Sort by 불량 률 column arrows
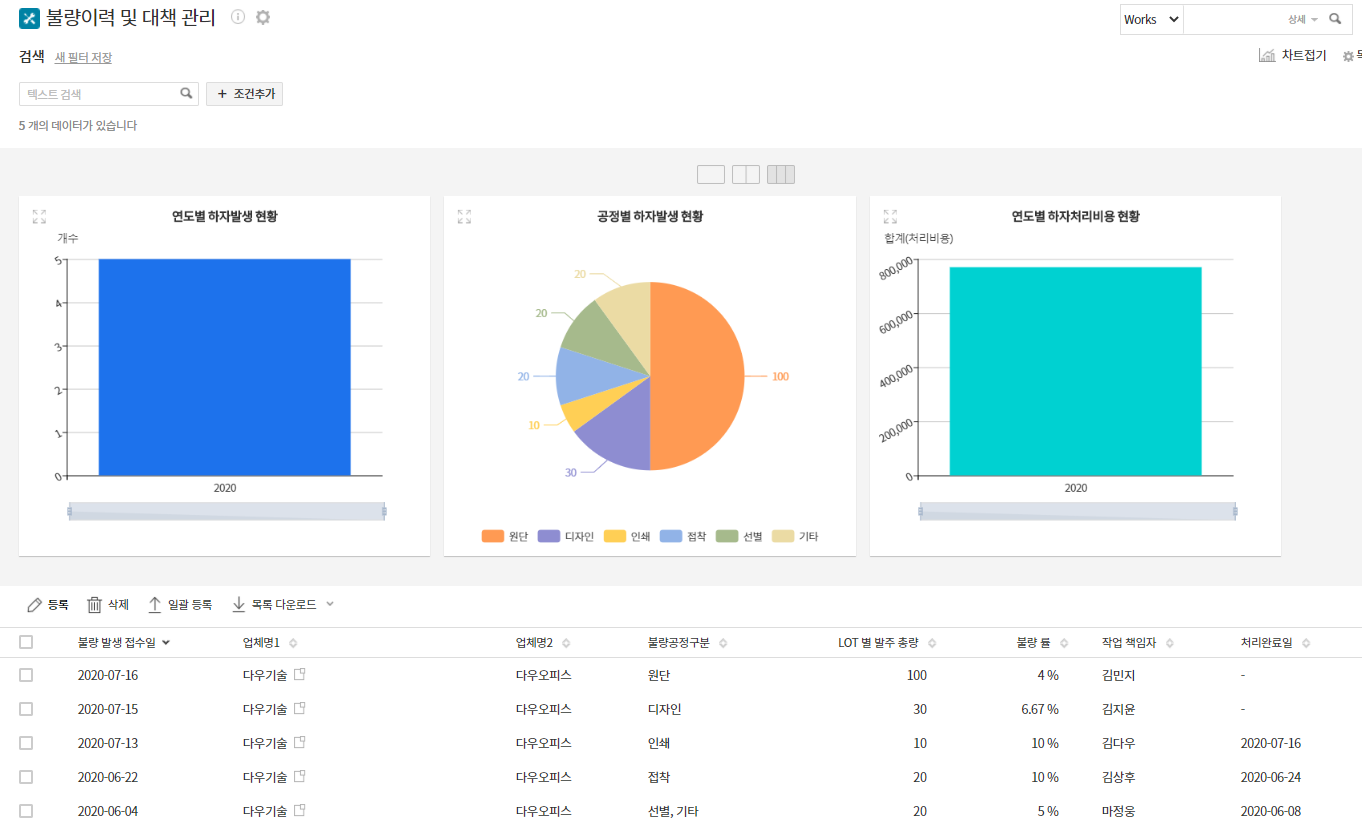 tap(1064, 643)
